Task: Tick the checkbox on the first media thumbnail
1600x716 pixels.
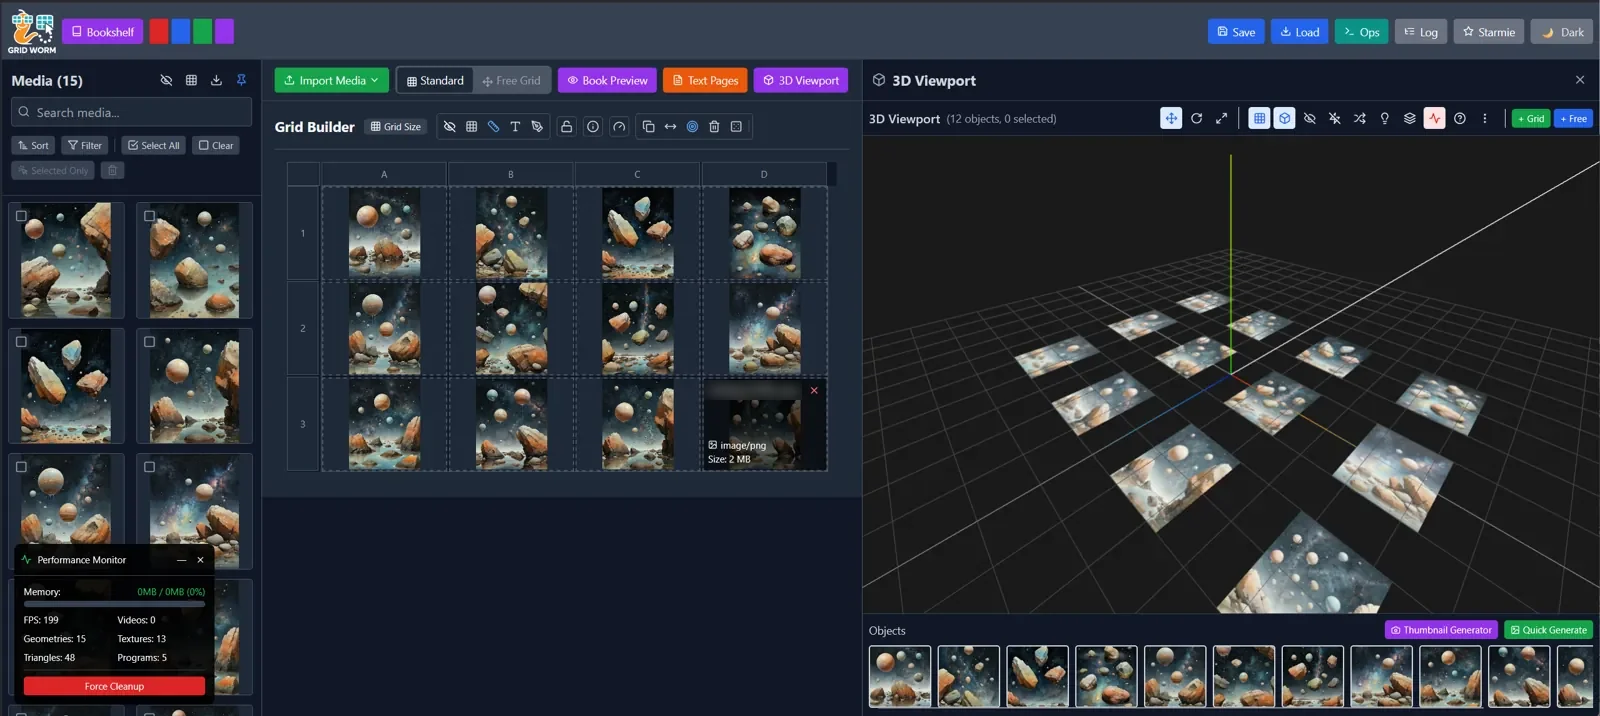Action: (x=21, y=216)
